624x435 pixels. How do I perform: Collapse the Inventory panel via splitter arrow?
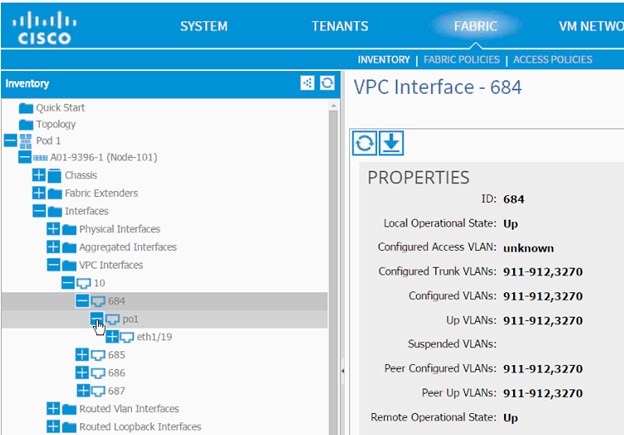(x=343, y=371)
